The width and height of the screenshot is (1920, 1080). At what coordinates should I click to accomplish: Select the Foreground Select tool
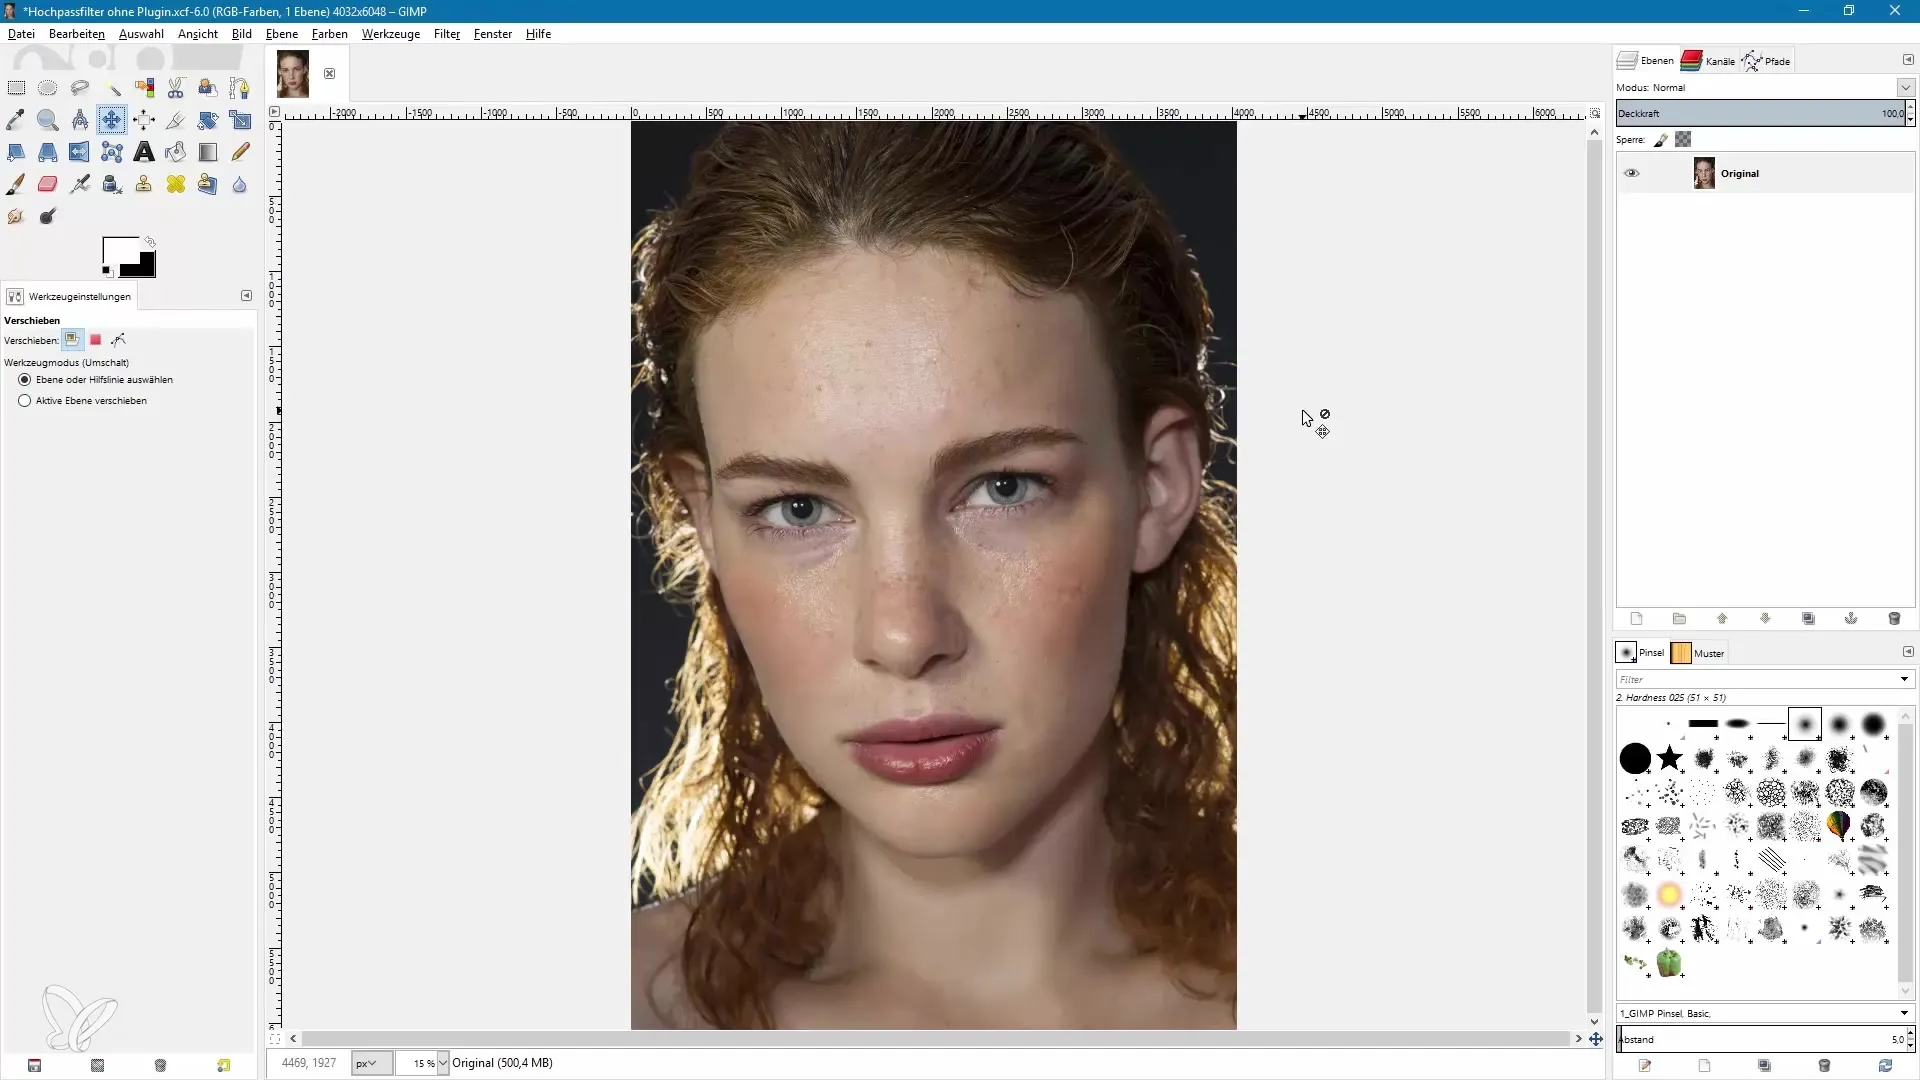208,88
